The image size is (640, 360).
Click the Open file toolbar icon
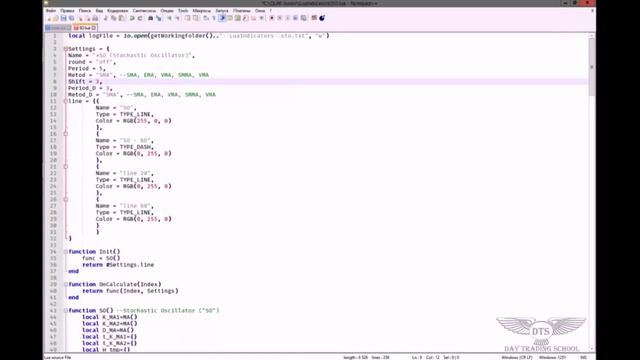click(x=56, y=18)
